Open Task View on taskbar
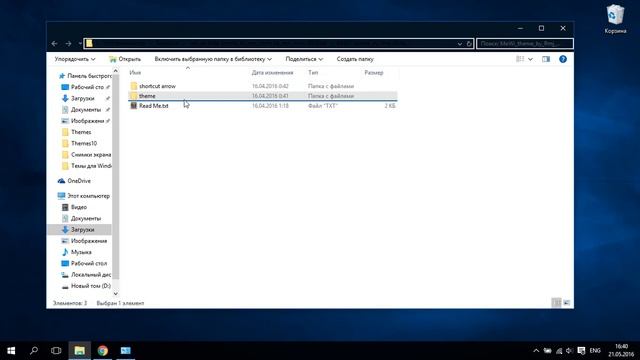Image resolution: width=640 pixels, height=360 pixels. click(x=56, y=351)
